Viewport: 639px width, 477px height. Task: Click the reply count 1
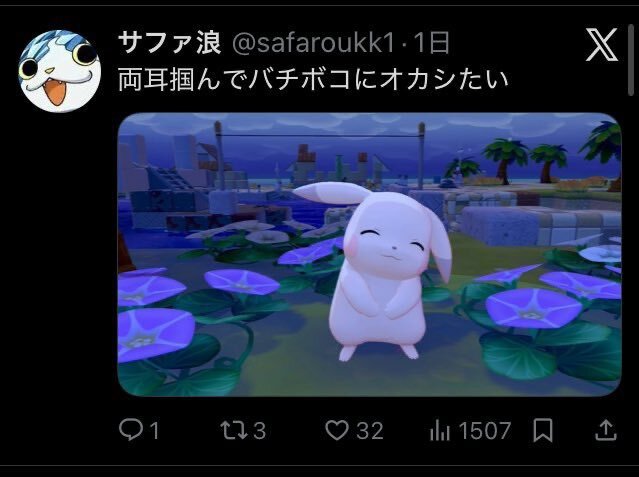pos(154,431)
